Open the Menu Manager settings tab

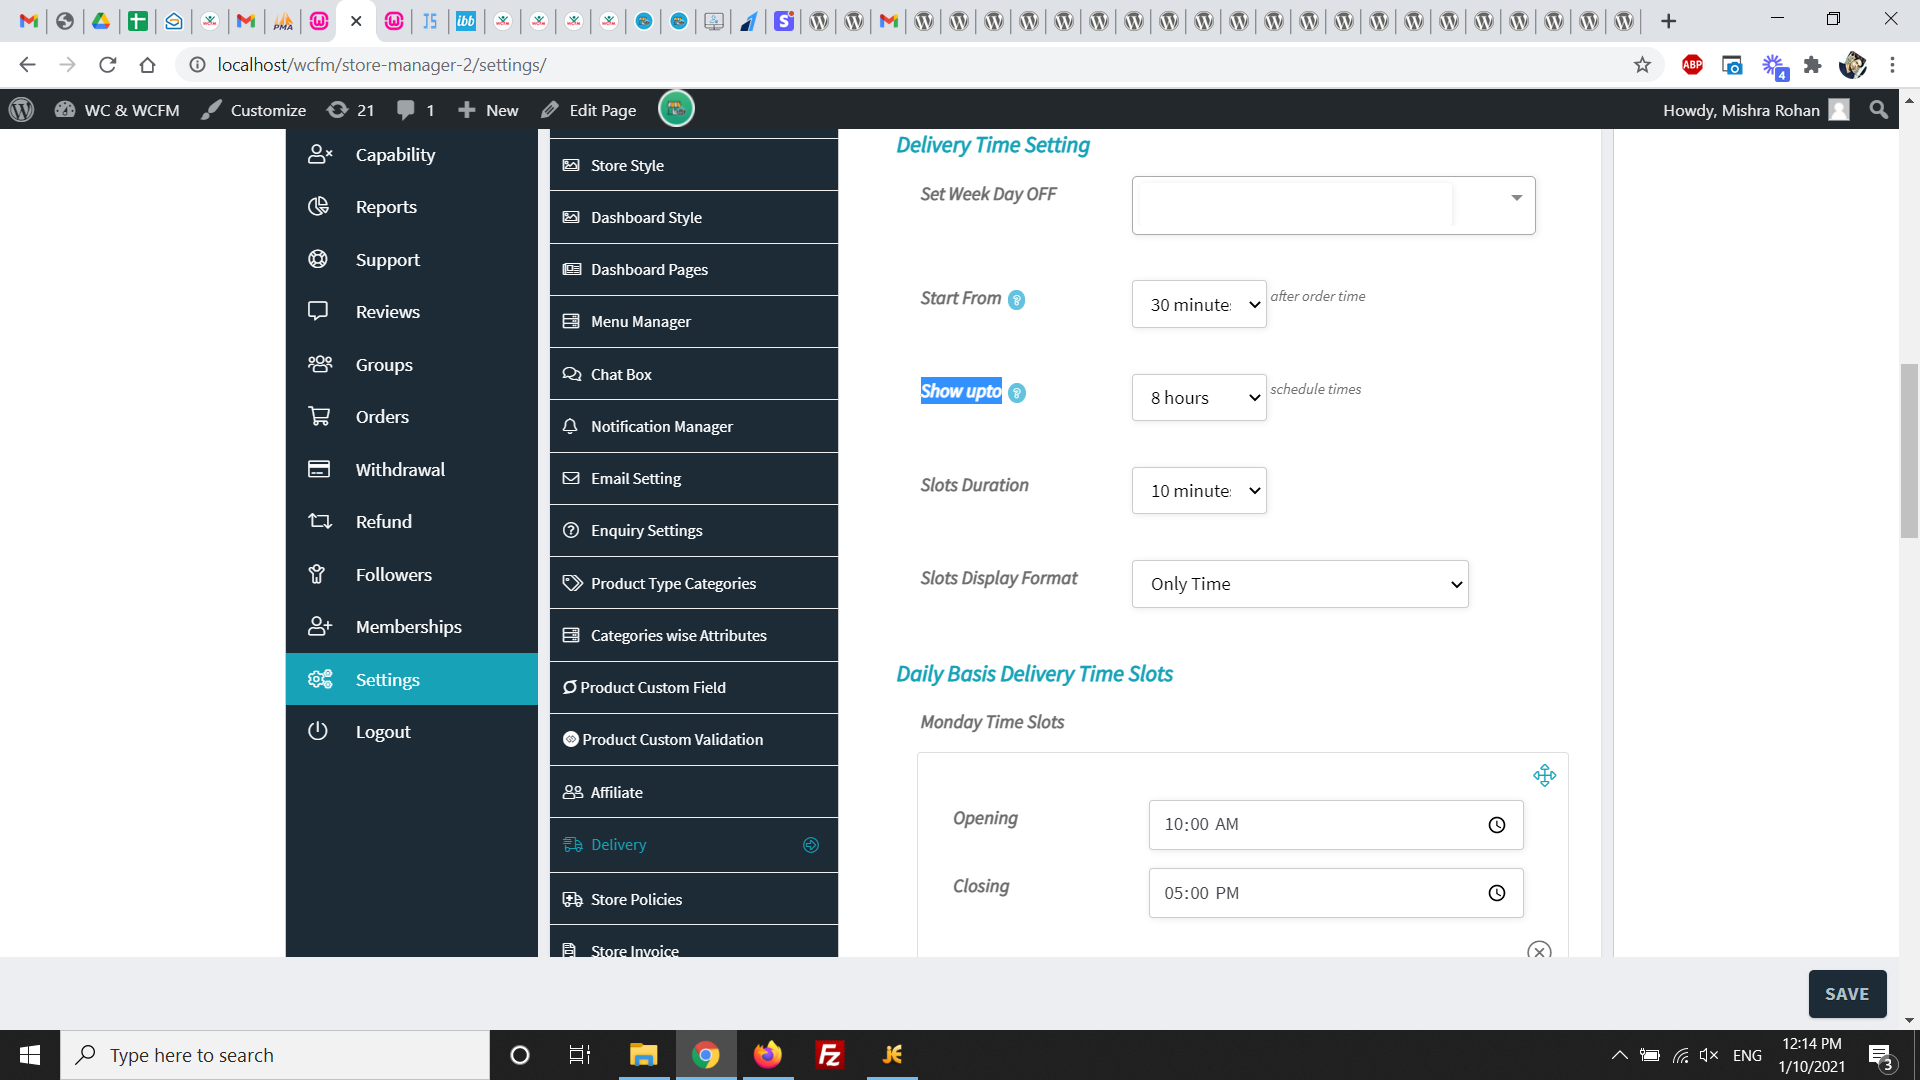coord(693,321)
